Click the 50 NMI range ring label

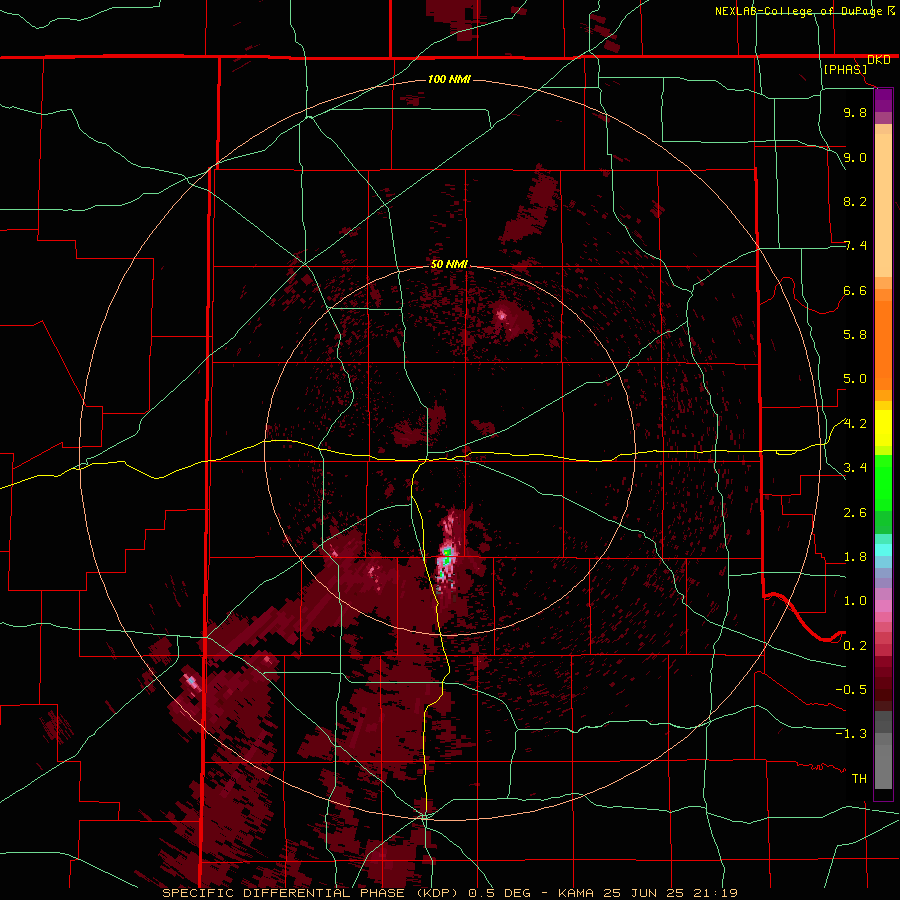click(449, 264)
